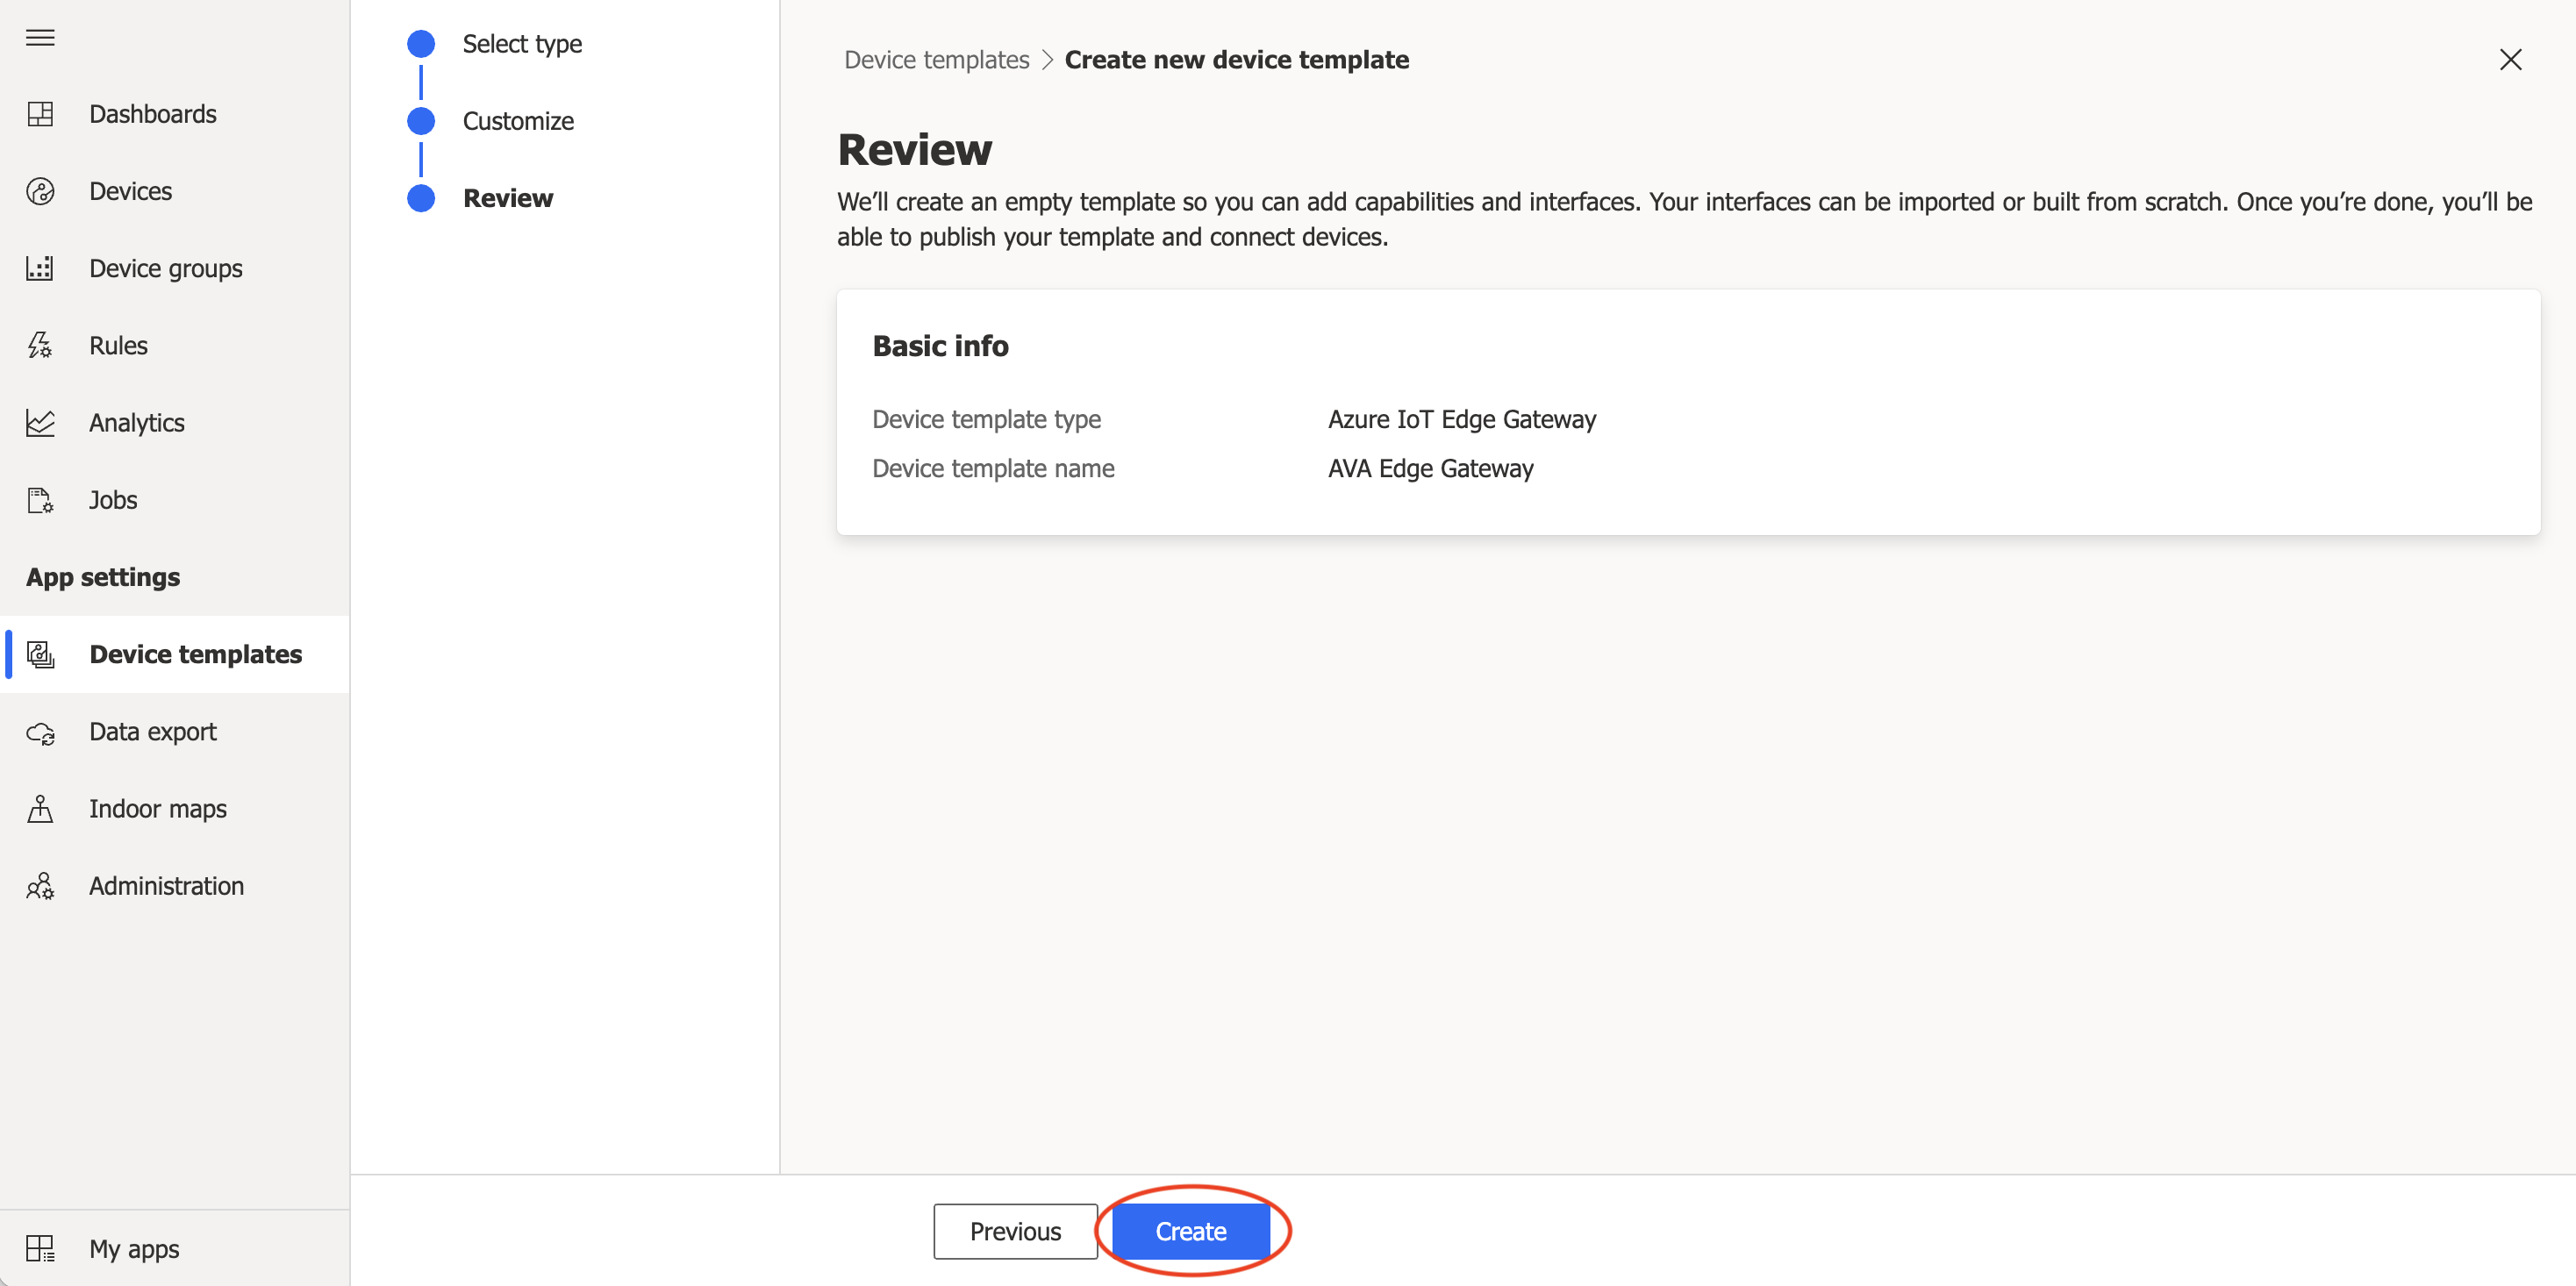
Task: Click the Analytics chart icon
Action: (40, 422)
